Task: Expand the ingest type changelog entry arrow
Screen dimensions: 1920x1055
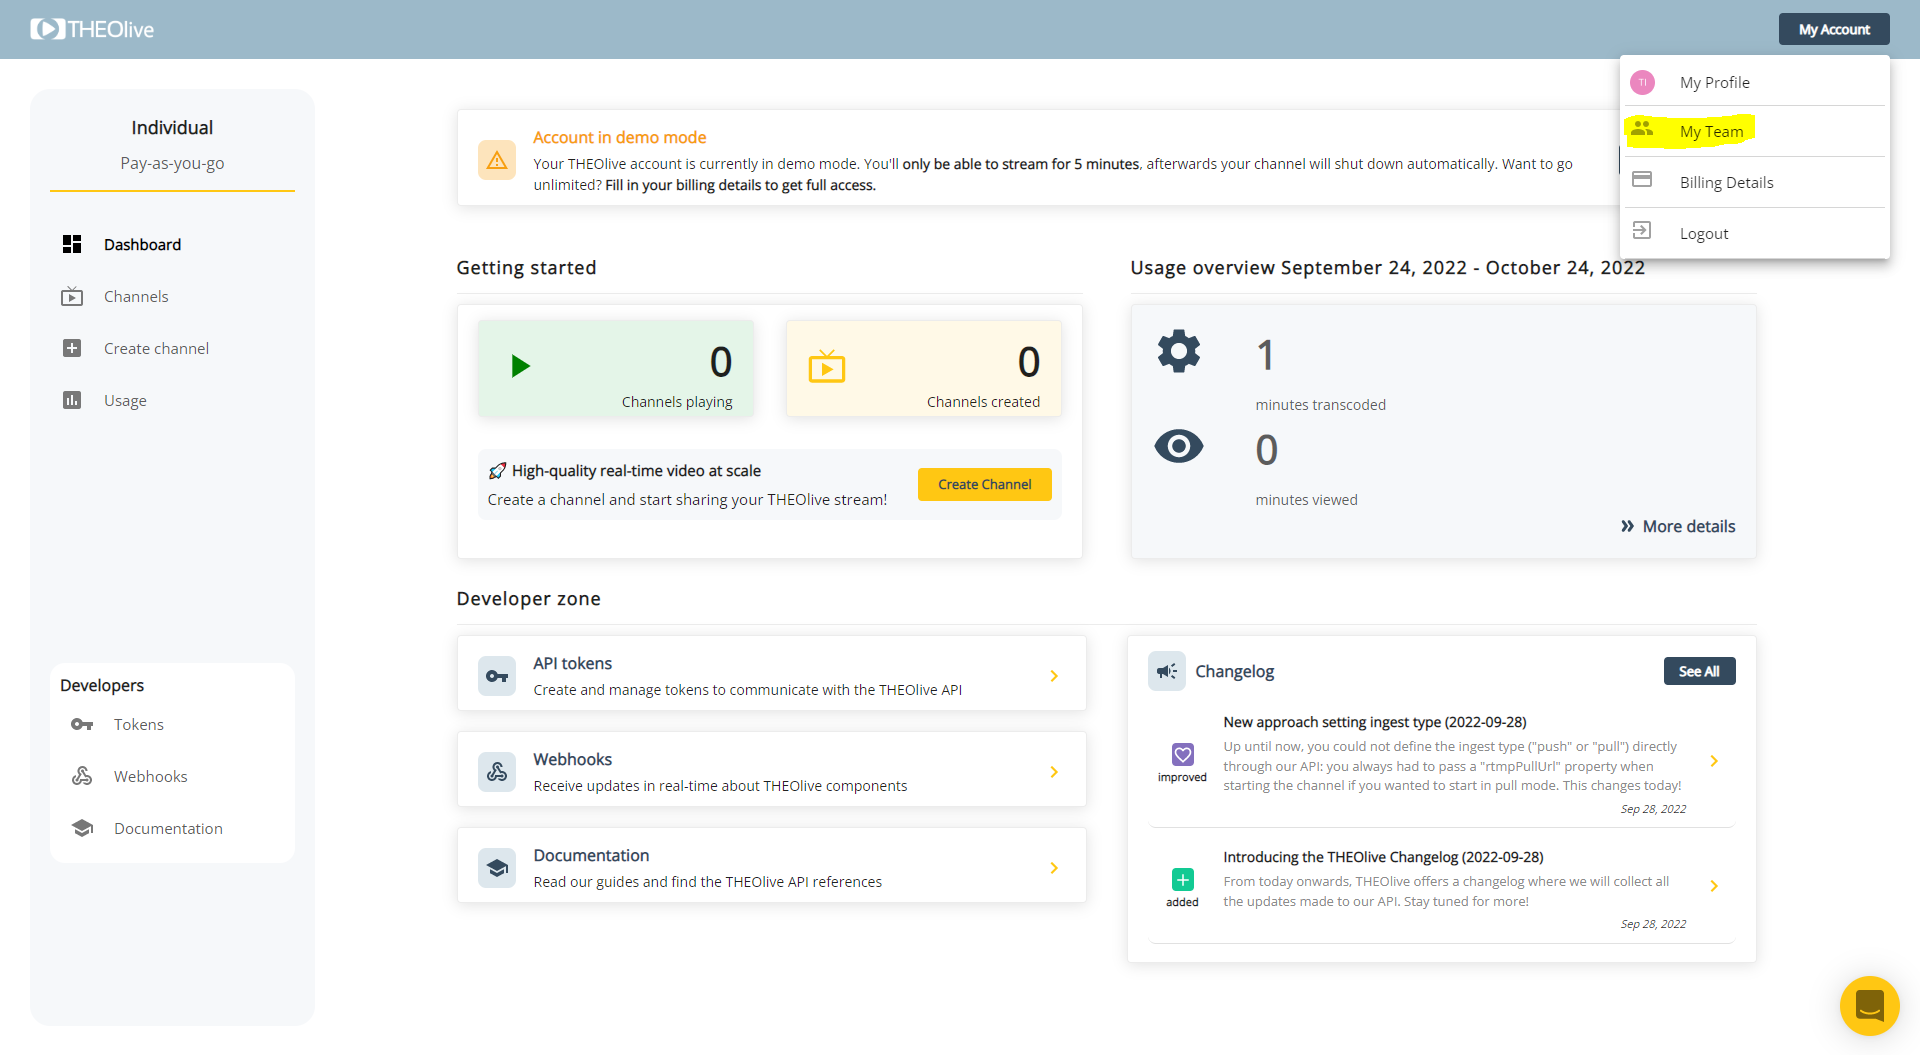Action: pyautogui.click(x=1714, y=761)
